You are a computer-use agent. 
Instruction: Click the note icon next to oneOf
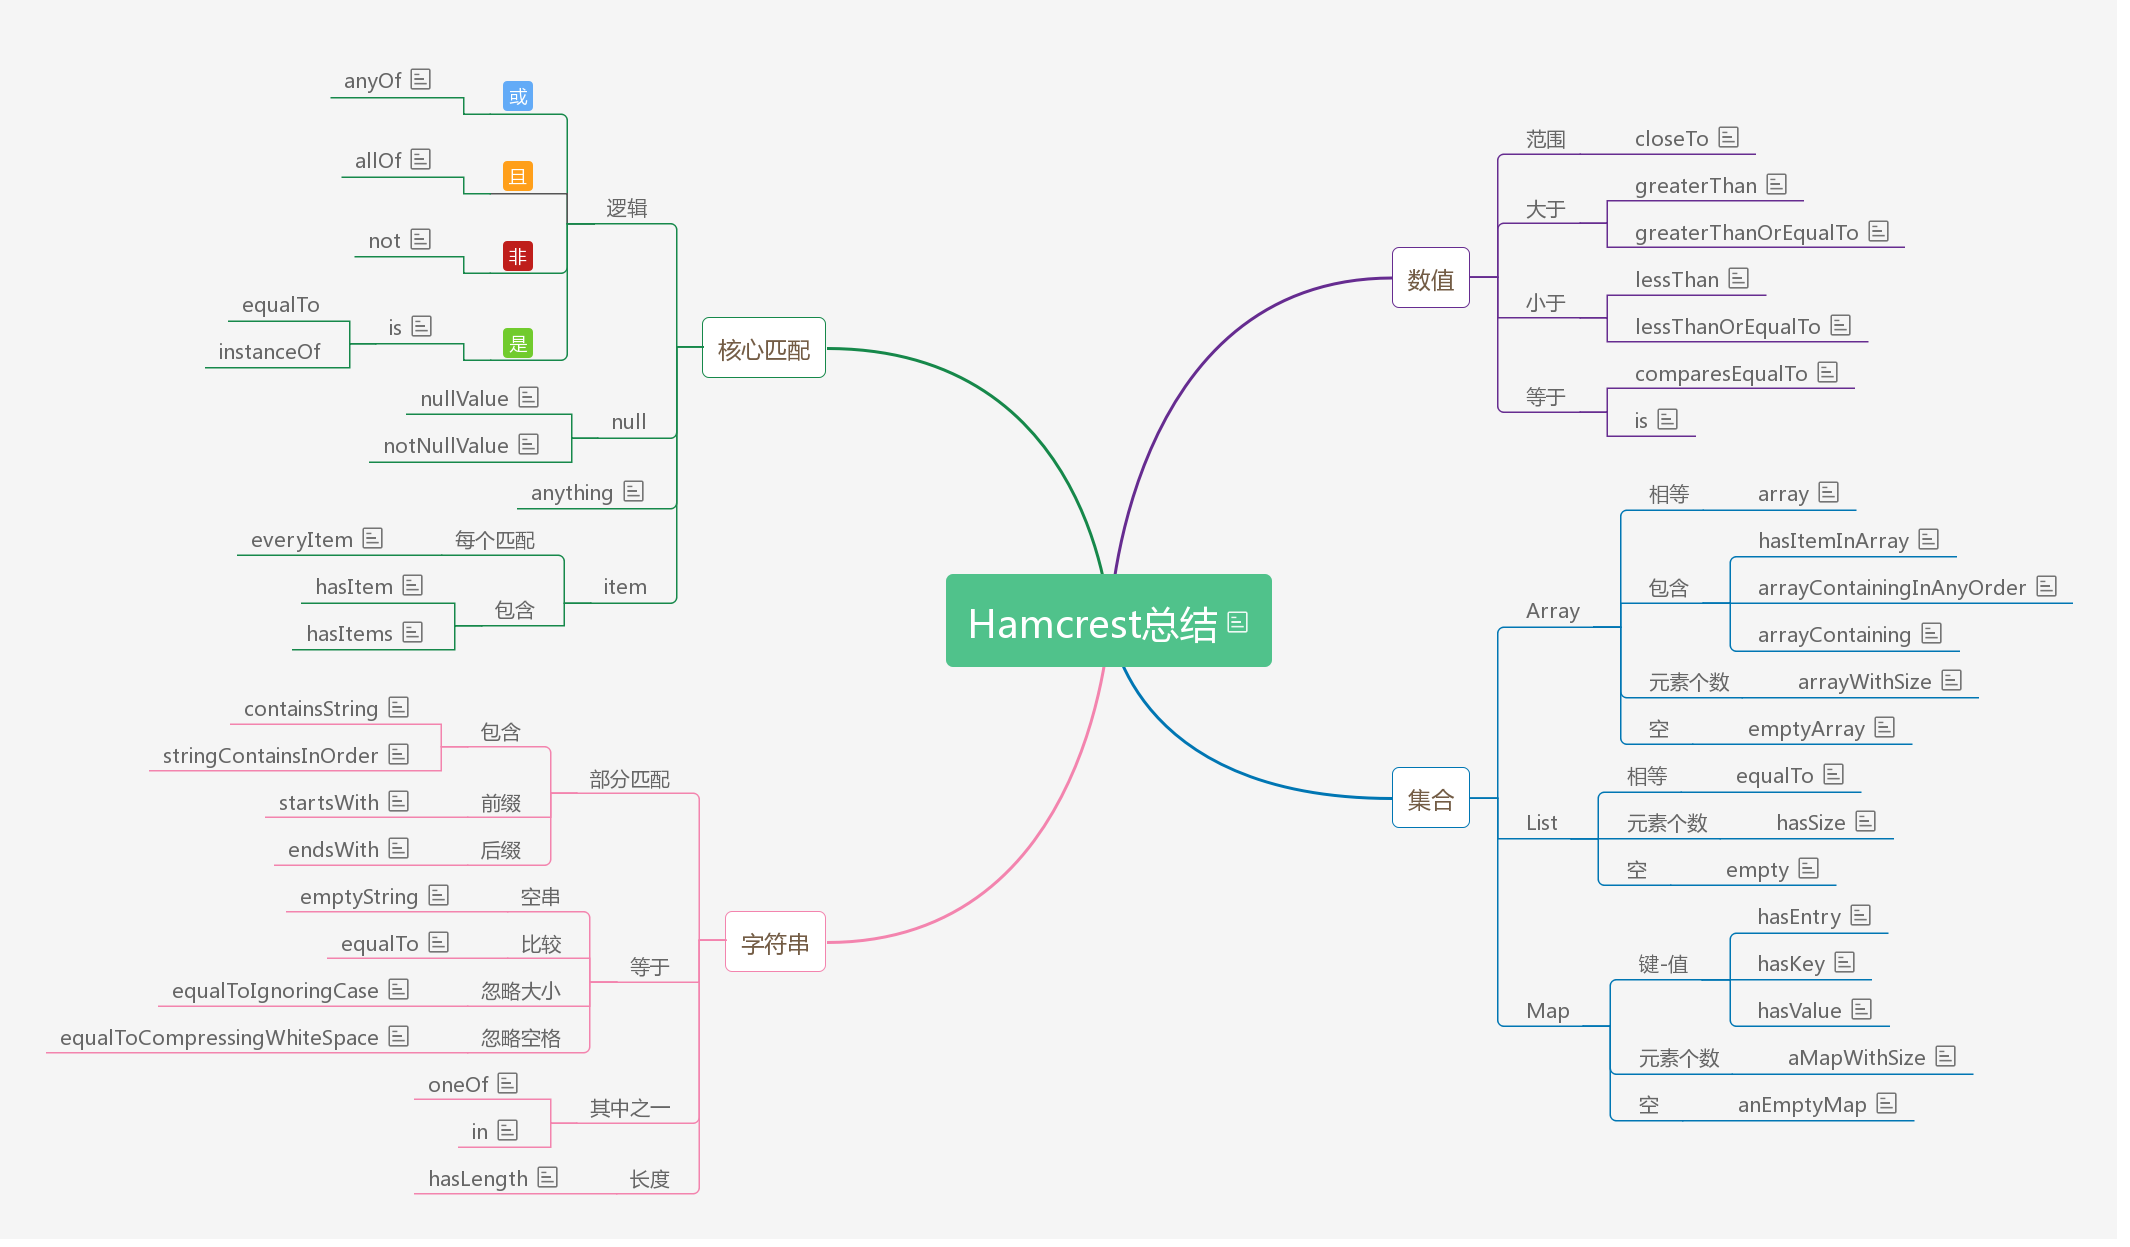(x=508, y=1083)
